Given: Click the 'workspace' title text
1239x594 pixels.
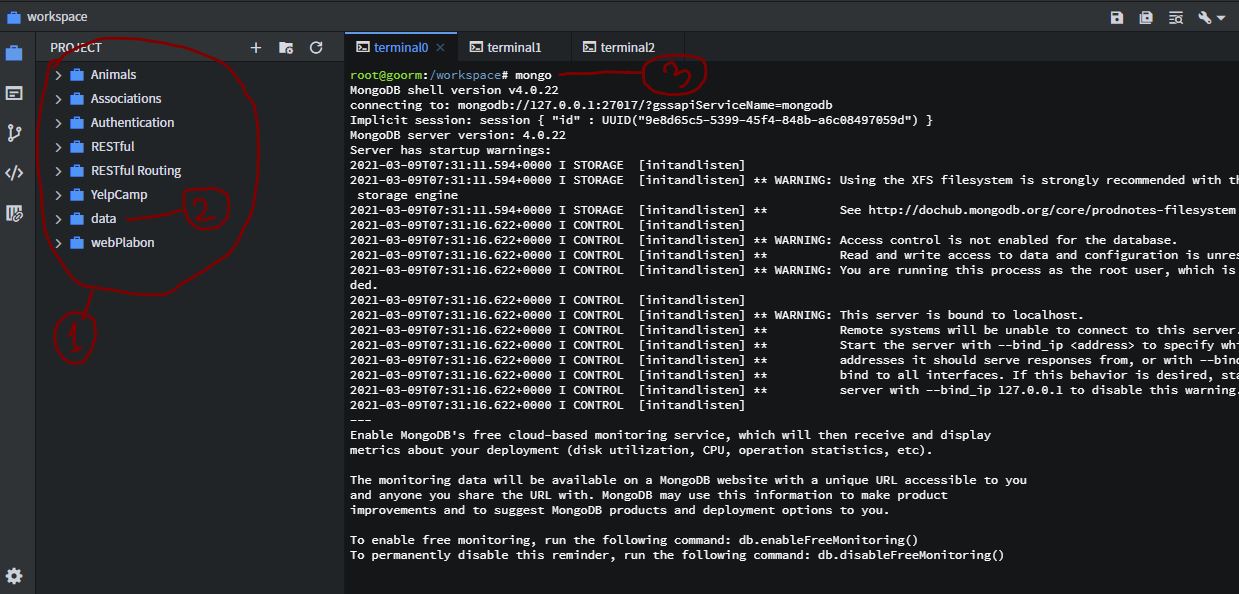Looking at the screenshot, I should click(57, 17).
